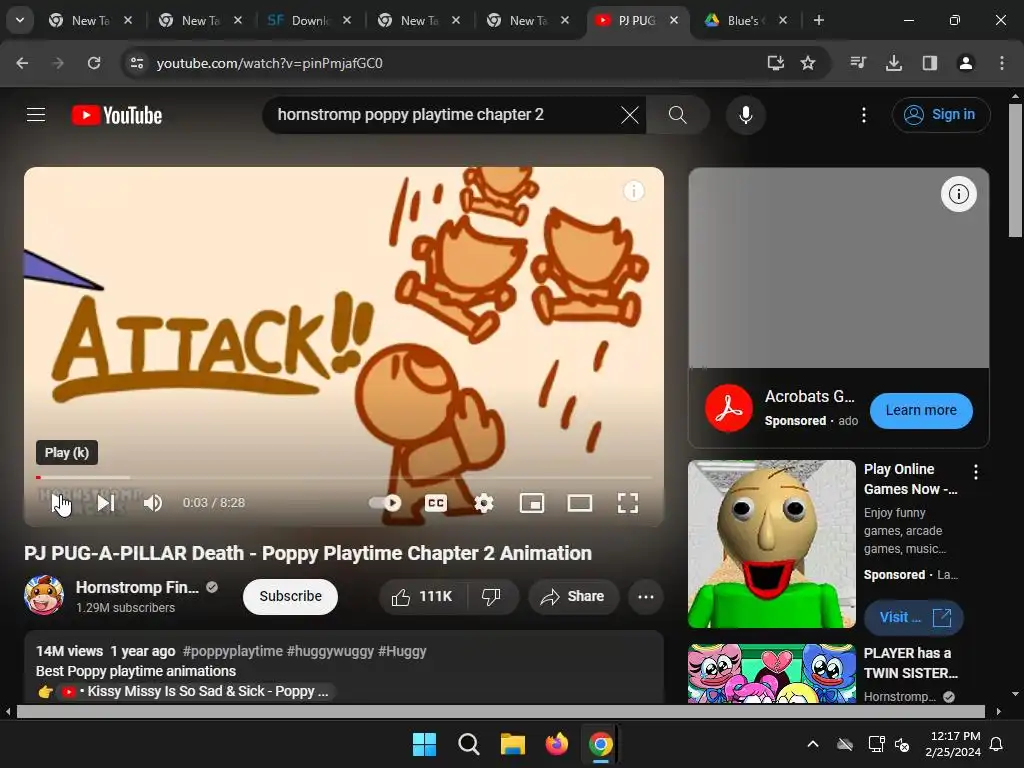Open the YouTube guide hamburger menu
This screenshot has height=768, width=1024.
[36, 115]
